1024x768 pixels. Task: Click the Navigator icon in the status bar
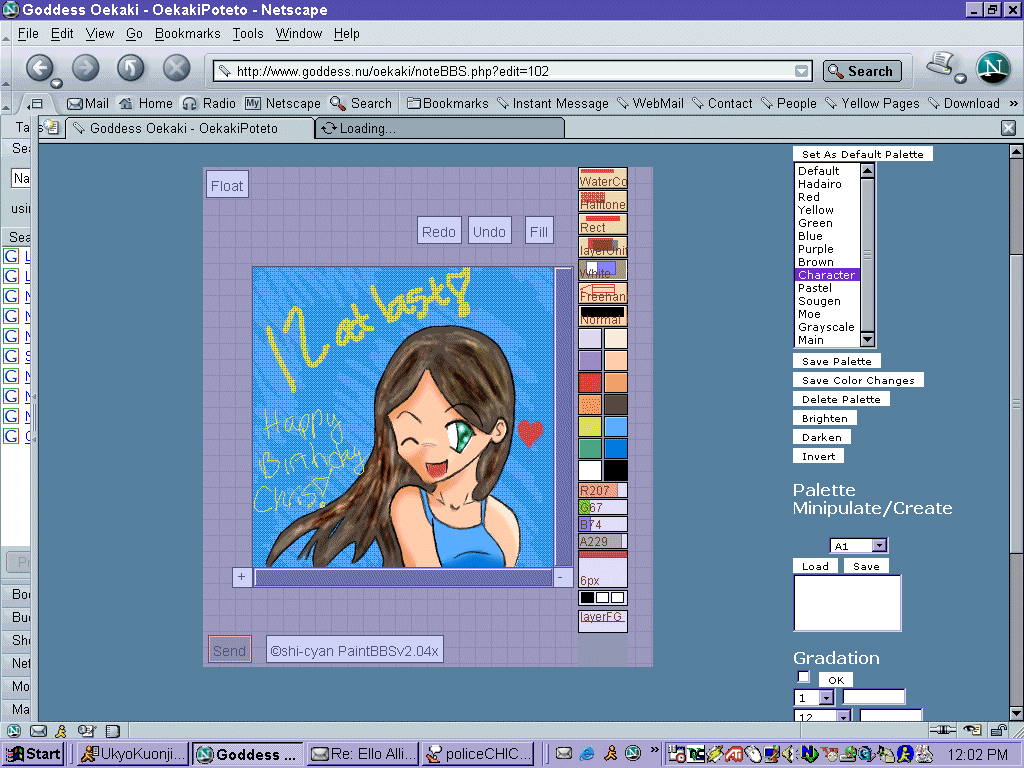tap(14, 731)
